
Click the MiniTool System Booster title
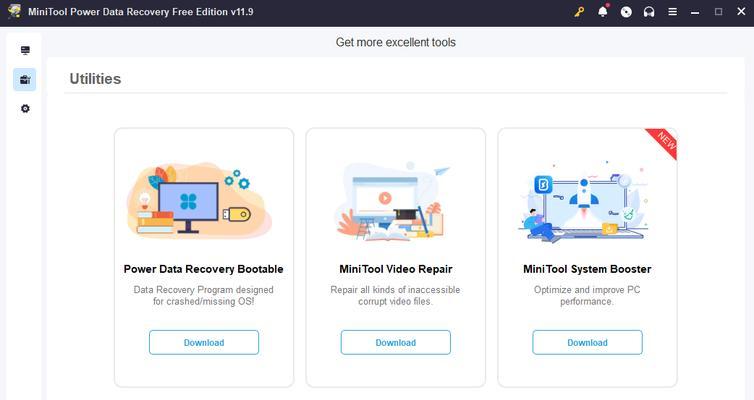[x=587, y=269]
